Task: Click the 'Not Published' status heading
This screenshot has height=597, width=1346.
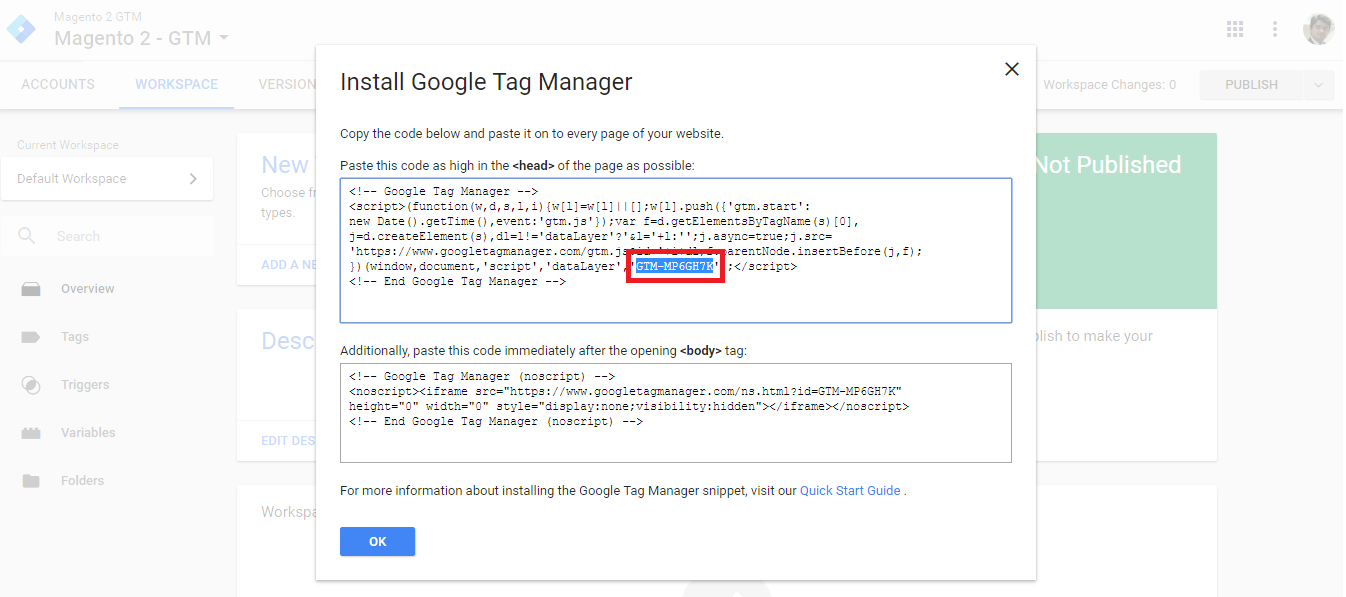Action: pos(1108,165)
